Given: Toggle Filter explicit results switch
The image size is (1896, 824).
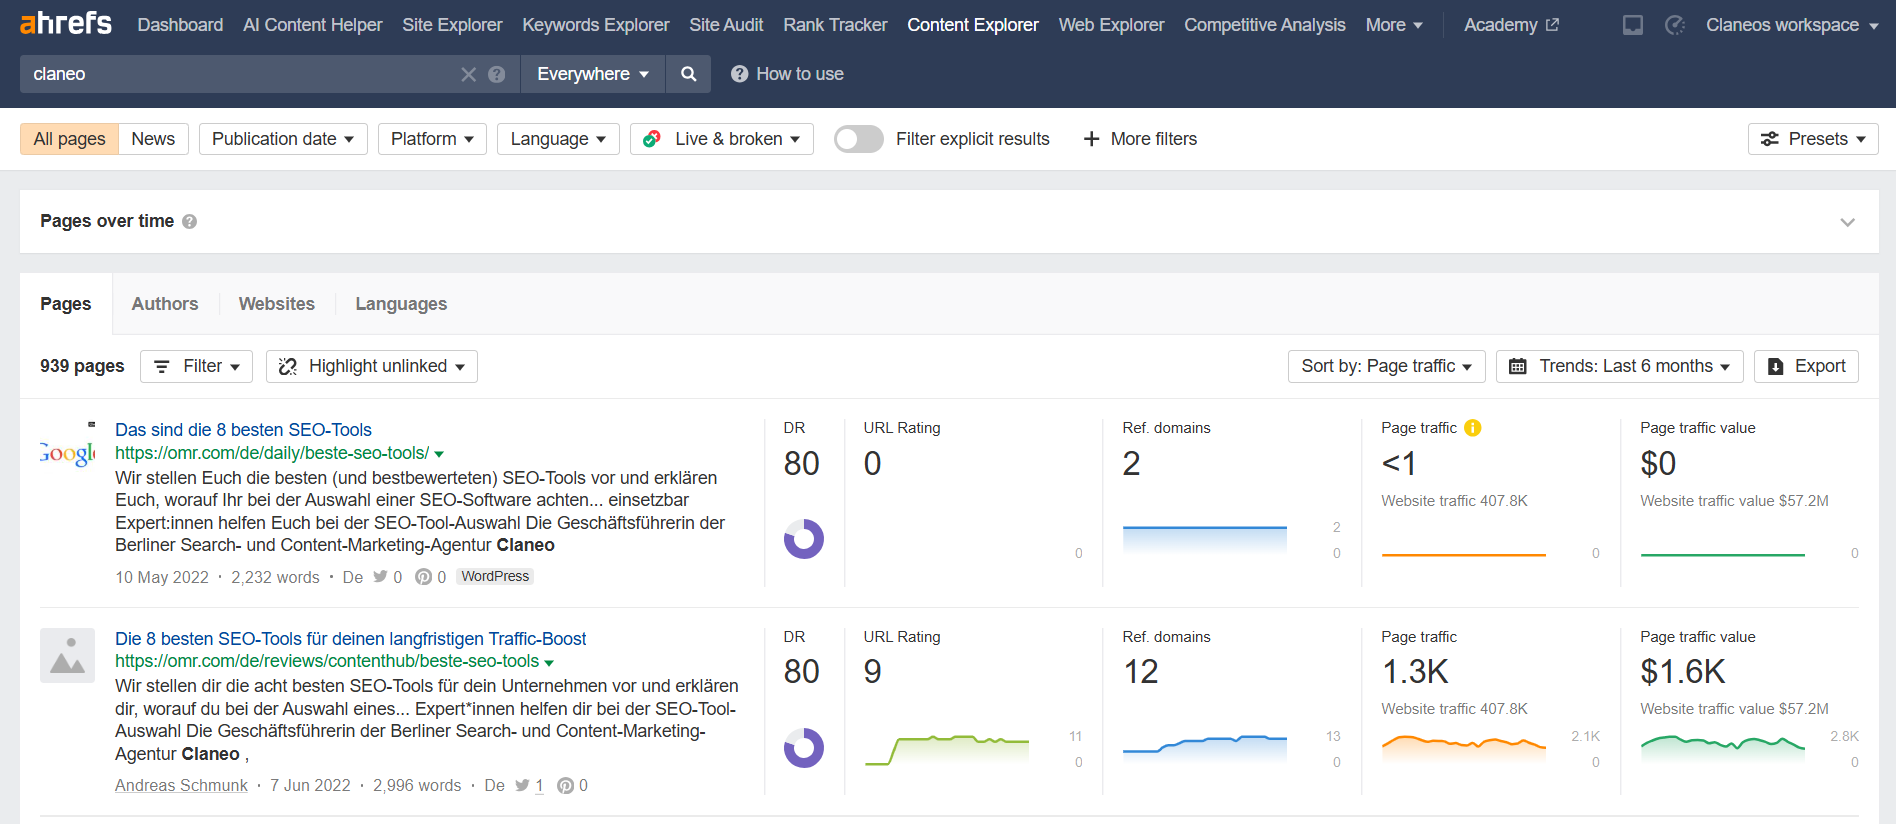Looking at the screenshot, I should (859, 139).
